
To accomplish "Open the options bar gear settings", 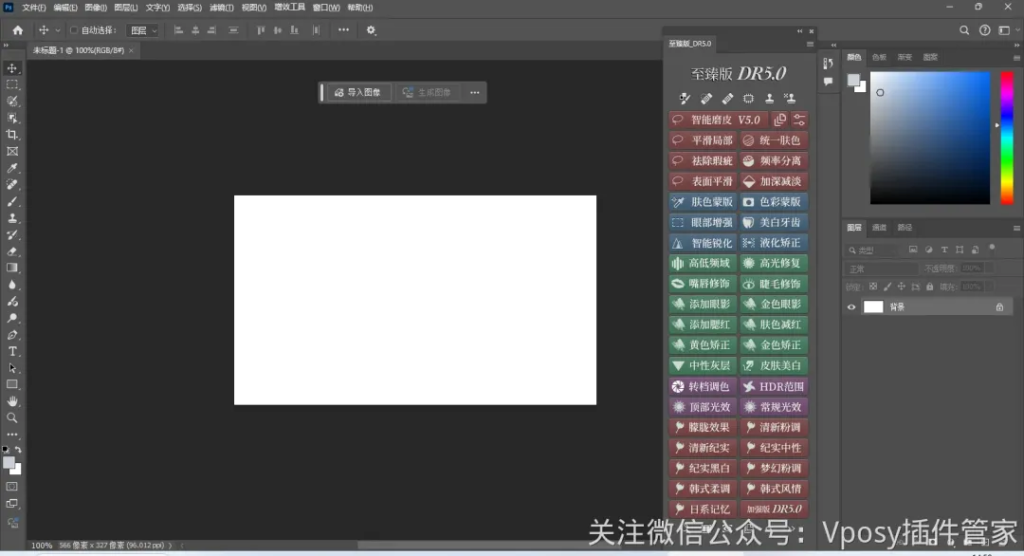I will pyautogui.click(x=371, y=30).
